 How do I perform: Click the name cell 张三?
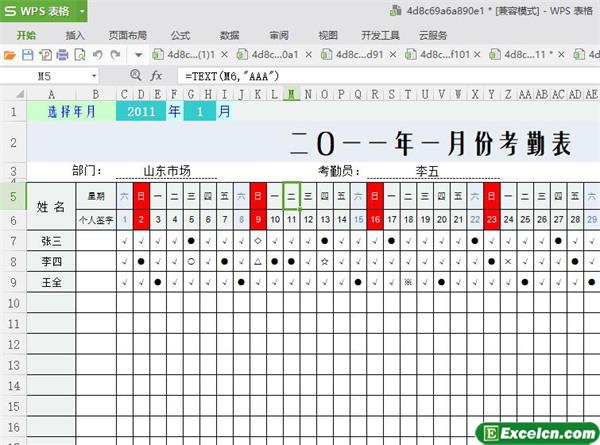51,241
